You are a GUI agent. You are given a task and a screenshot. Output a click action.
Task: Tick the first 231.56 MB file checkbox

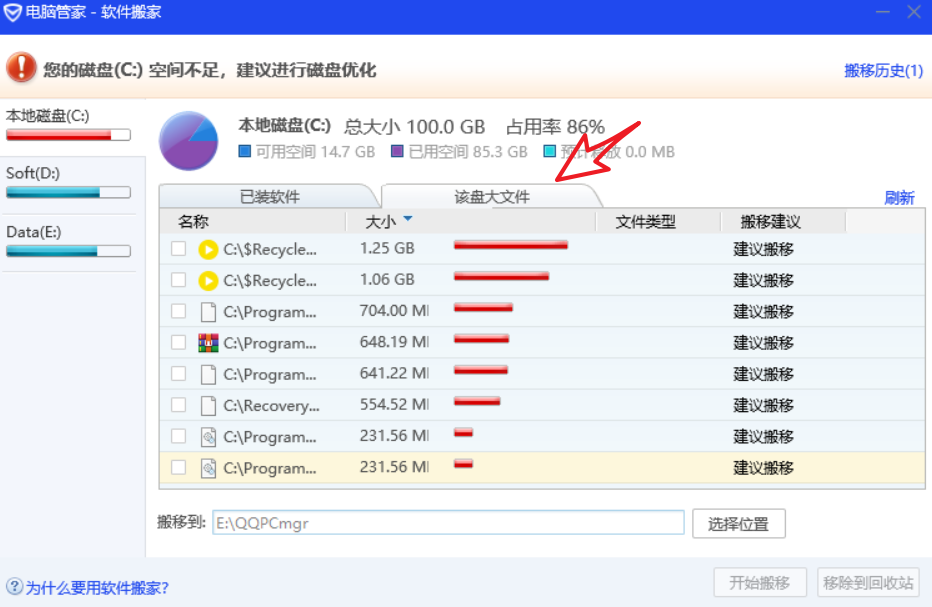click(x=178, y=436)
